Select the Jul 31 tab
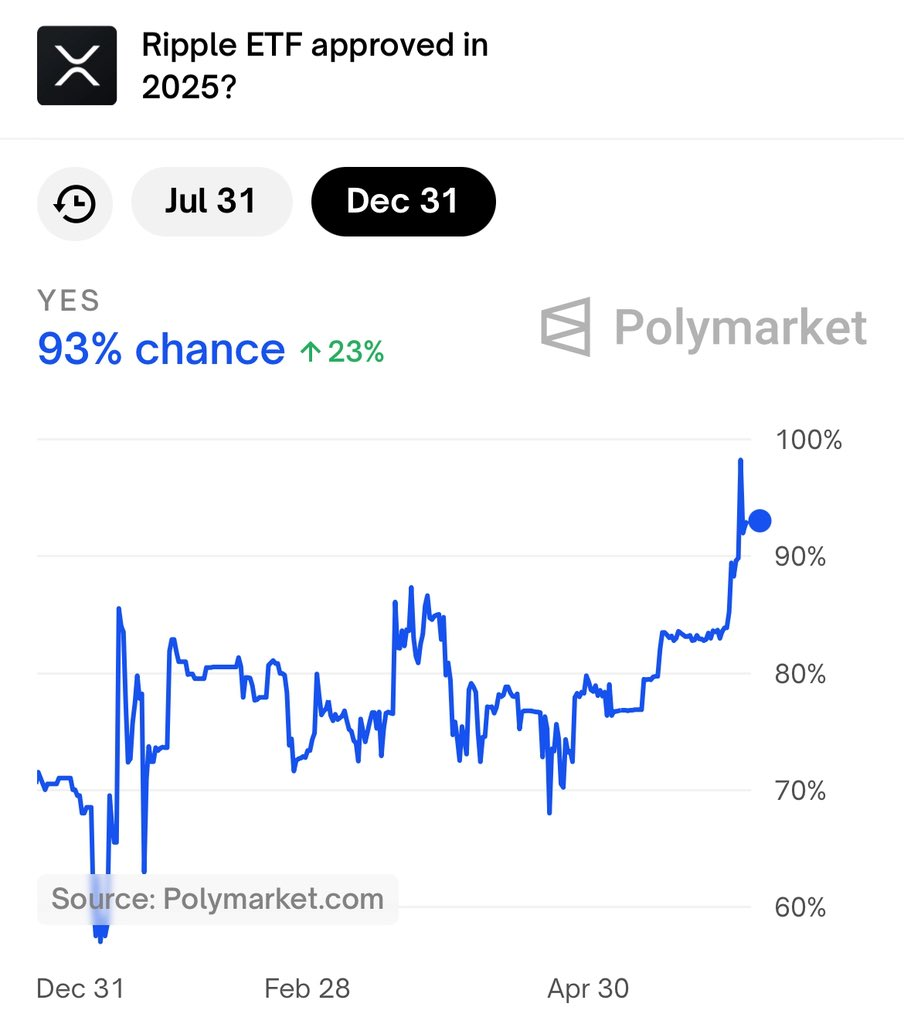The image size is (904, 1024). point(212,201)
